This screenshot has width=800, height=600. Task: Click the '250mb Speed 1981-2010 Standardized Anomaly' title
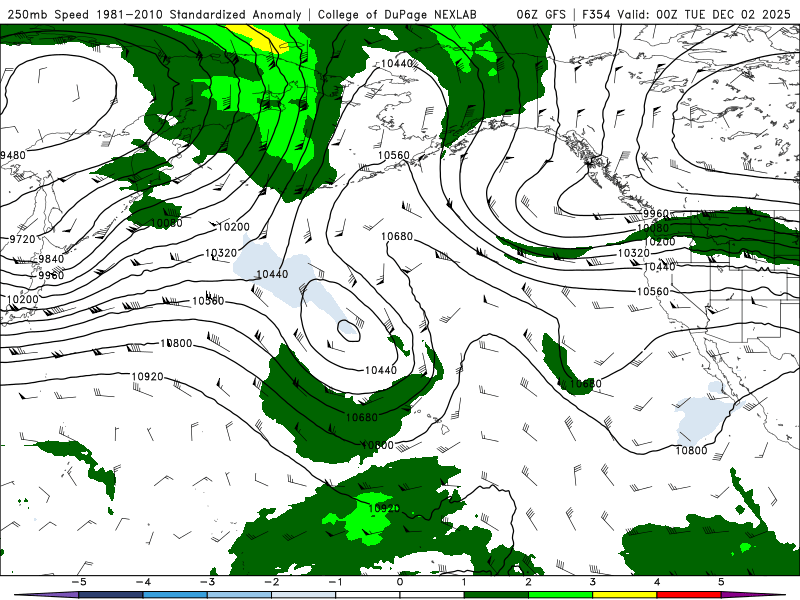coord(154,14)
